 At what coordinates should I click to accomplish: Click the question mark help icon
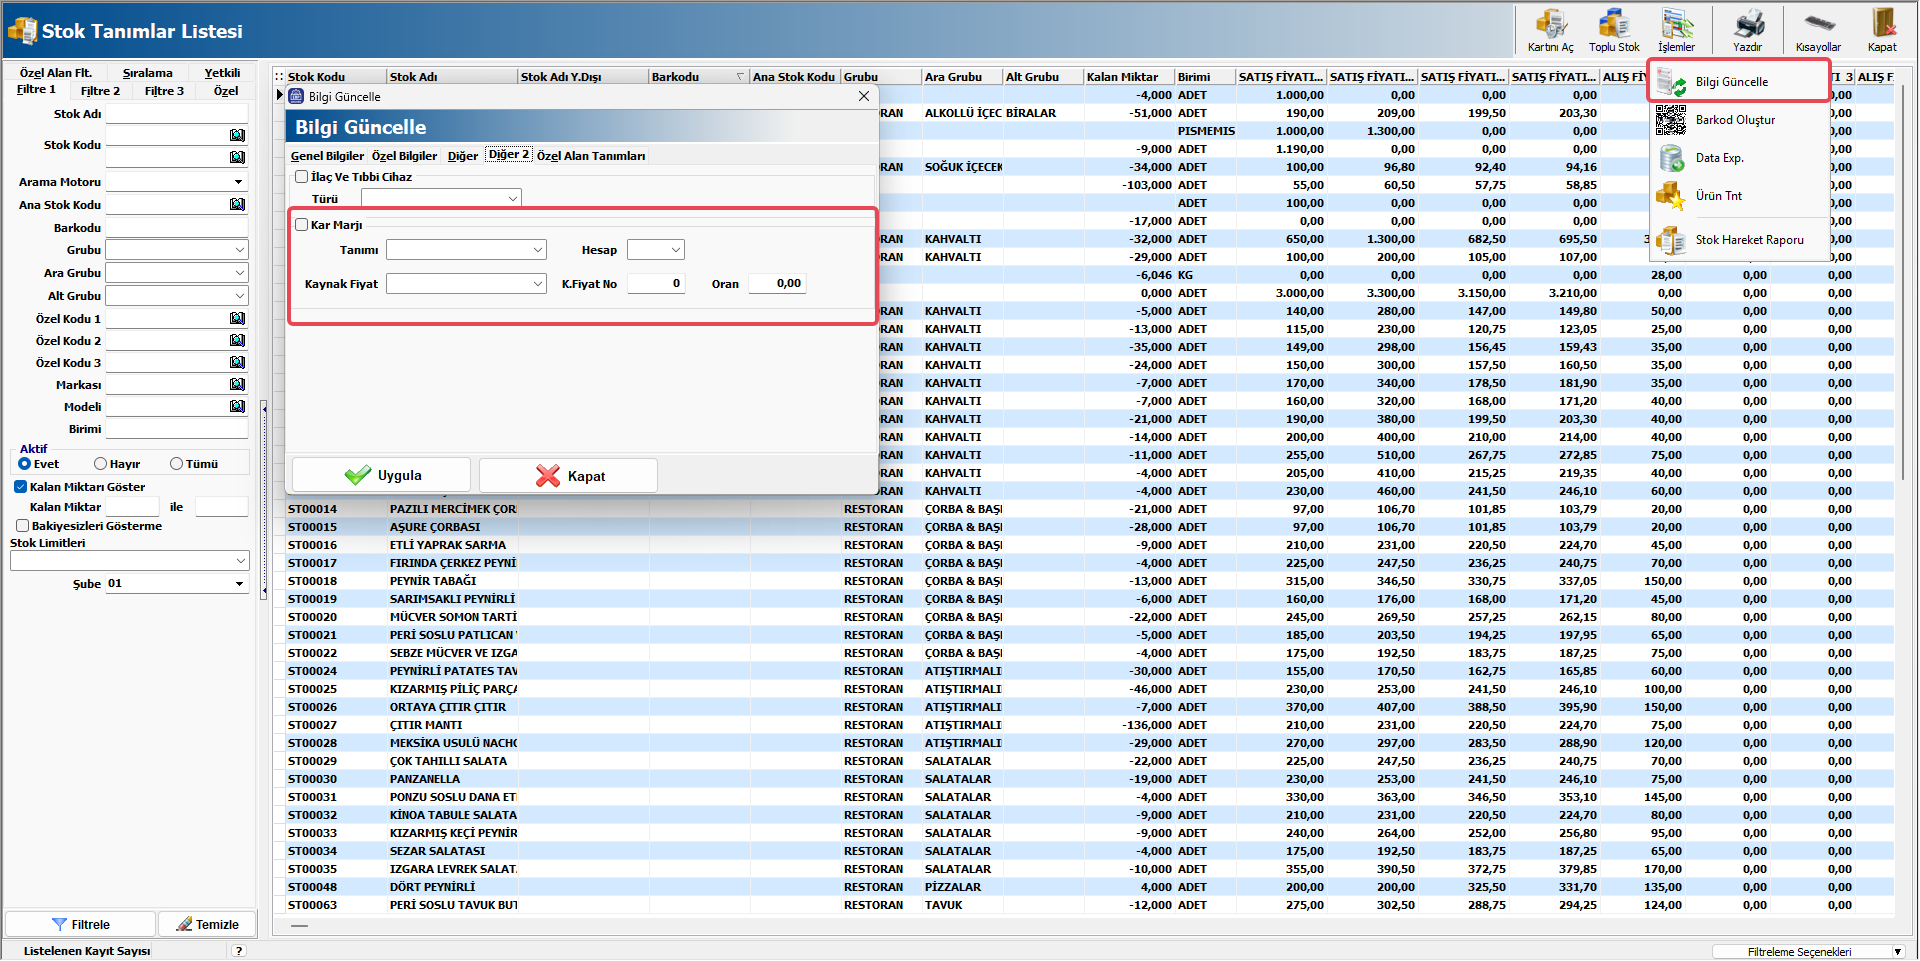[239, 951]
